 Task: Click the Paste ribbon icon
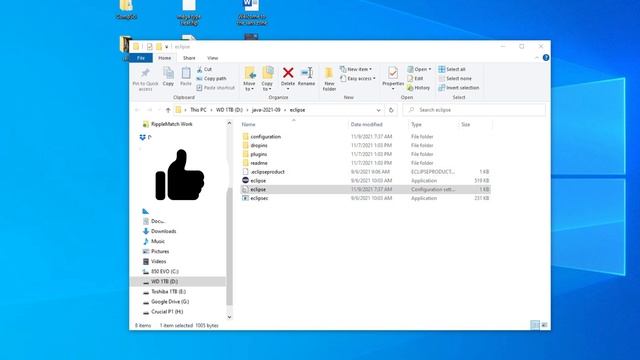pos(186,77)
